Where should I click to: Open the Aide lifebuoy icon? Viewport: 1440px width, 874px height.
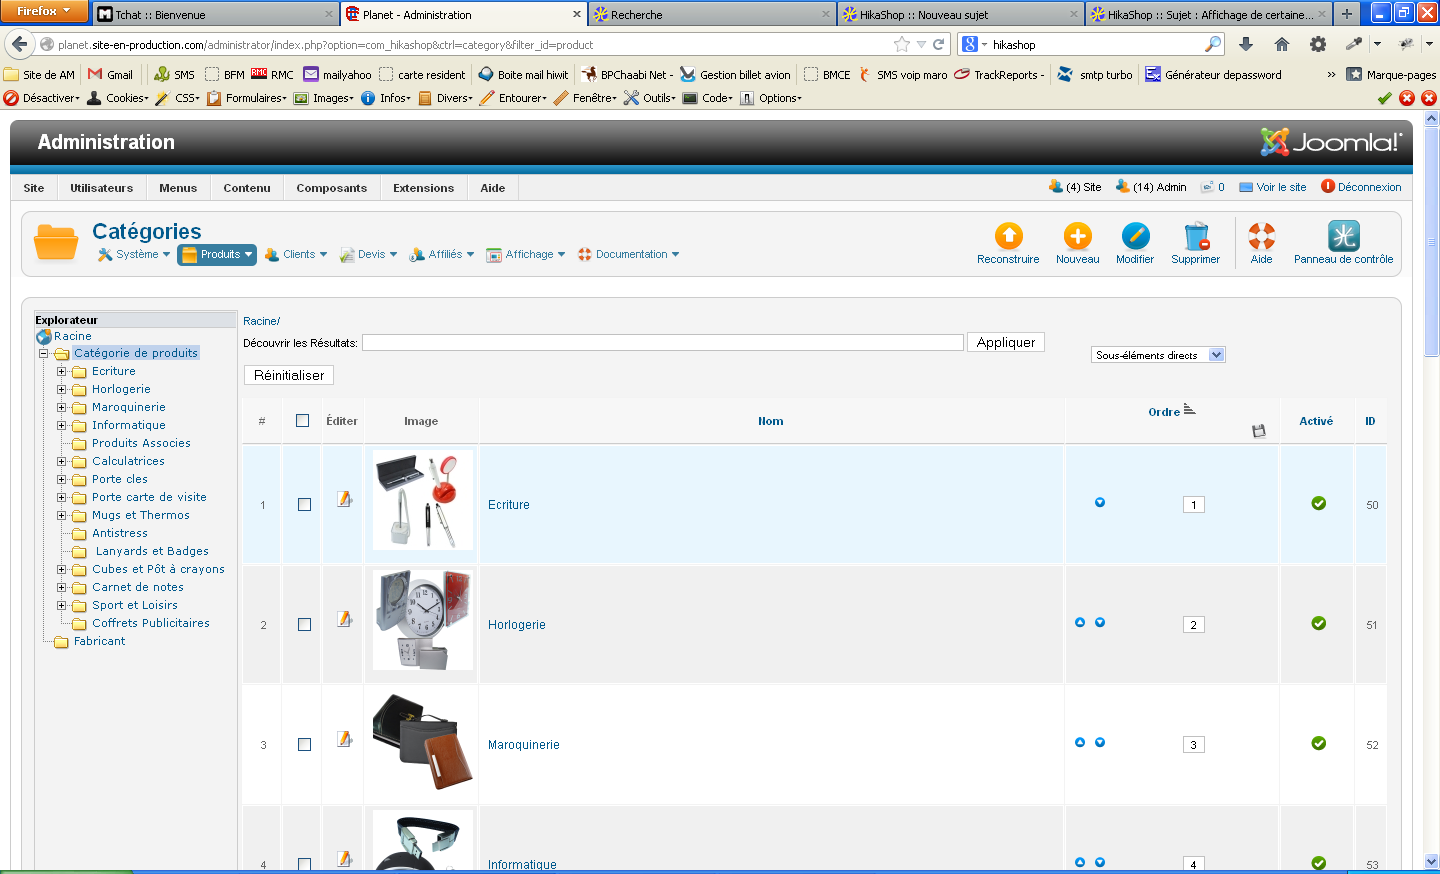(x=1262, y=236)
